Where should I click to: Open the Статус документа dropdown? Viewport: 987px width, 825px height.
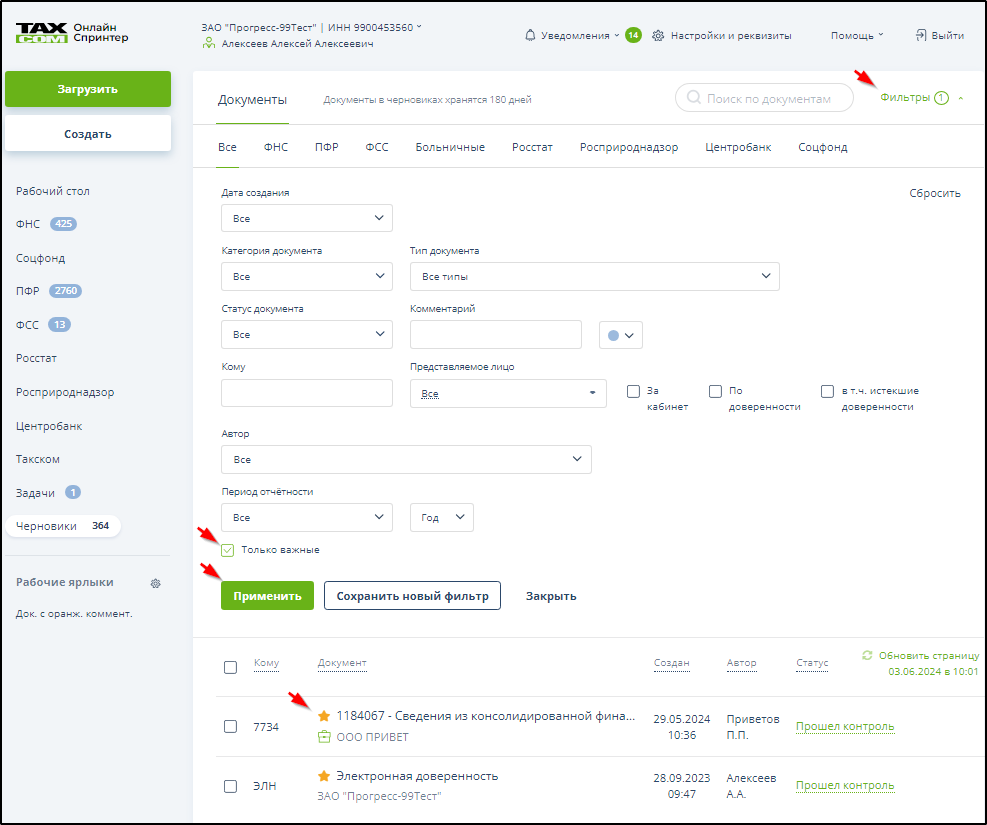point(306,334)
